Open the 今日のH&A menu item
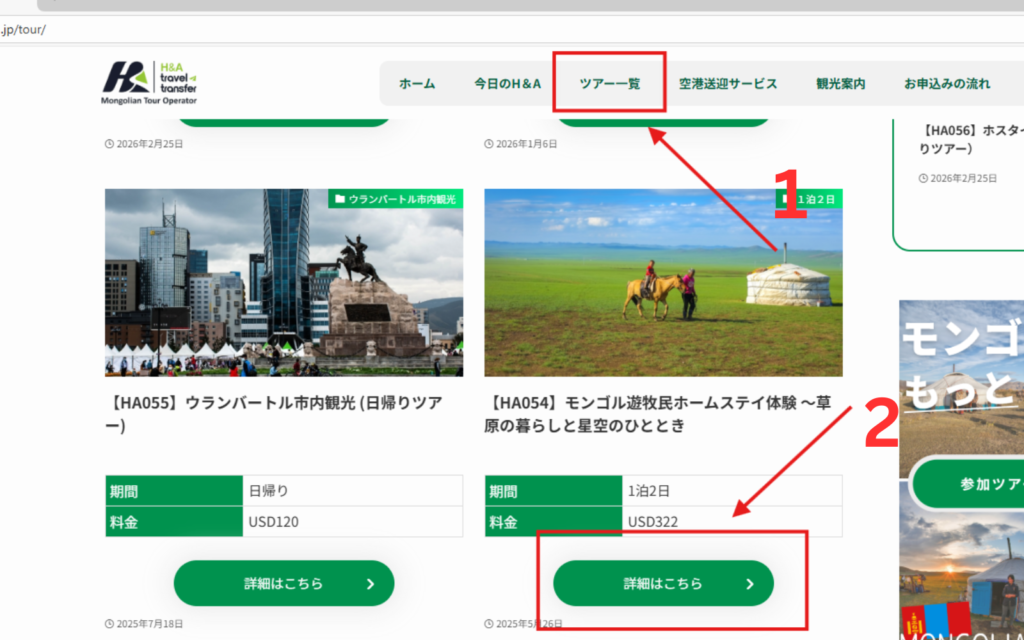This screenshot has width=1024, height=640. click(x=508, y=84)
